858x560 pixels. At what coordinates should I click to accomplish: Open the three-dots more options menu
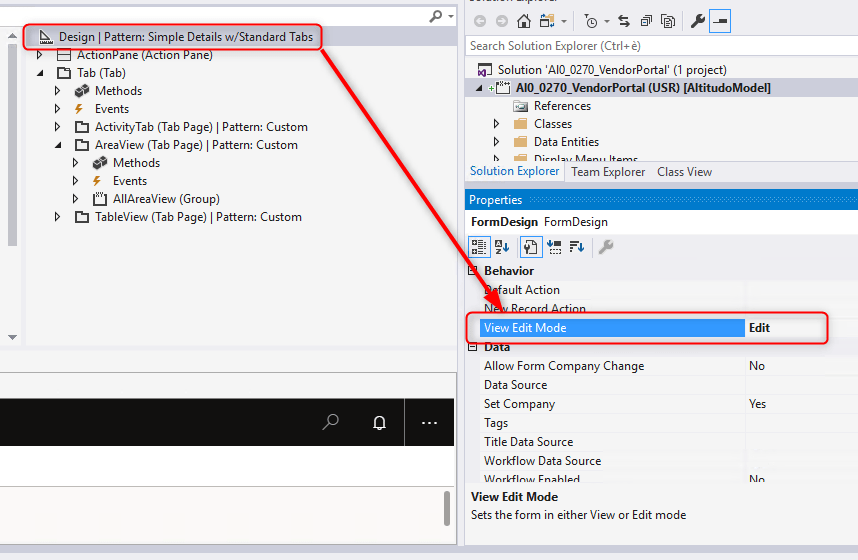click(429, 423)
